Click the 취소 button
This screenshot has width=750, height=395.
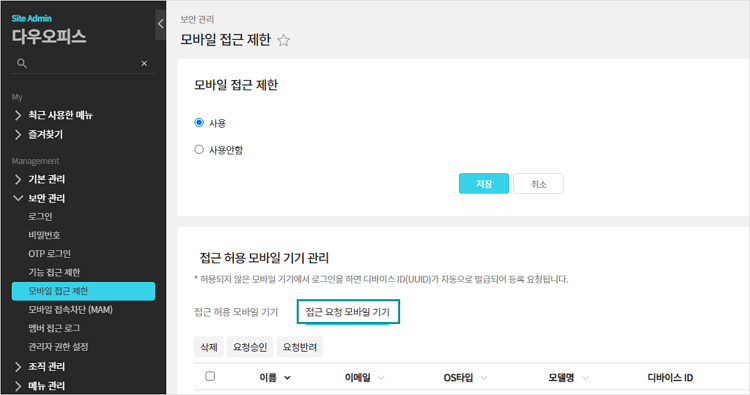539,184
